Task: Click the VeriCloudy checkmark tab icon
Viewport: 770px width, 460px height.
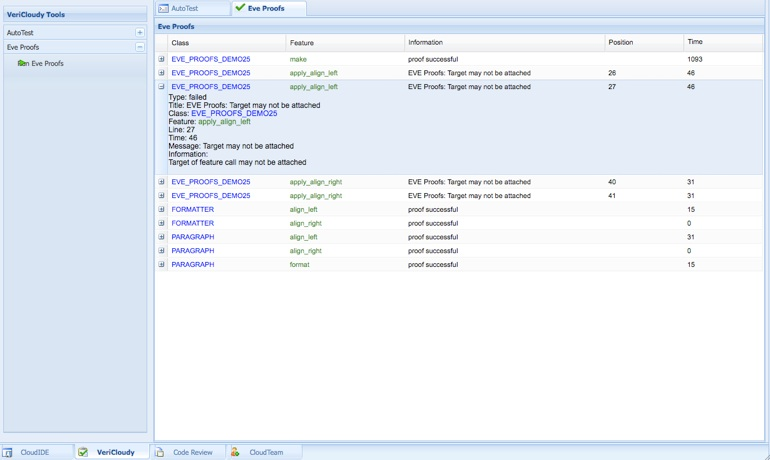Action: (x=83, y=452)
